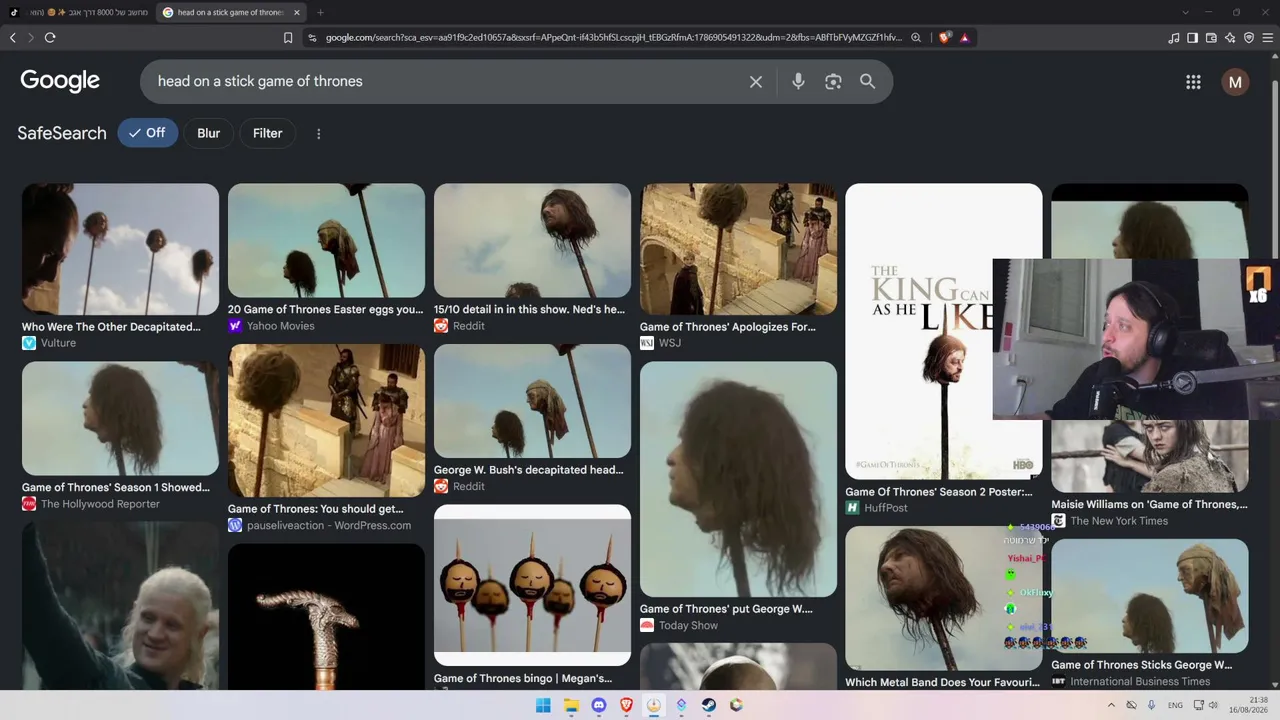Viewport: 1280px width, 720px height.
Task: Bookmark this page in the address bar
Action: click(288, 38)
